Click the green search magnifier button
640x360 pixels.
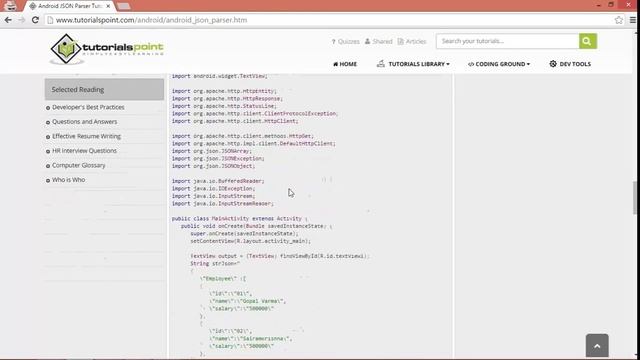point(588,41)
